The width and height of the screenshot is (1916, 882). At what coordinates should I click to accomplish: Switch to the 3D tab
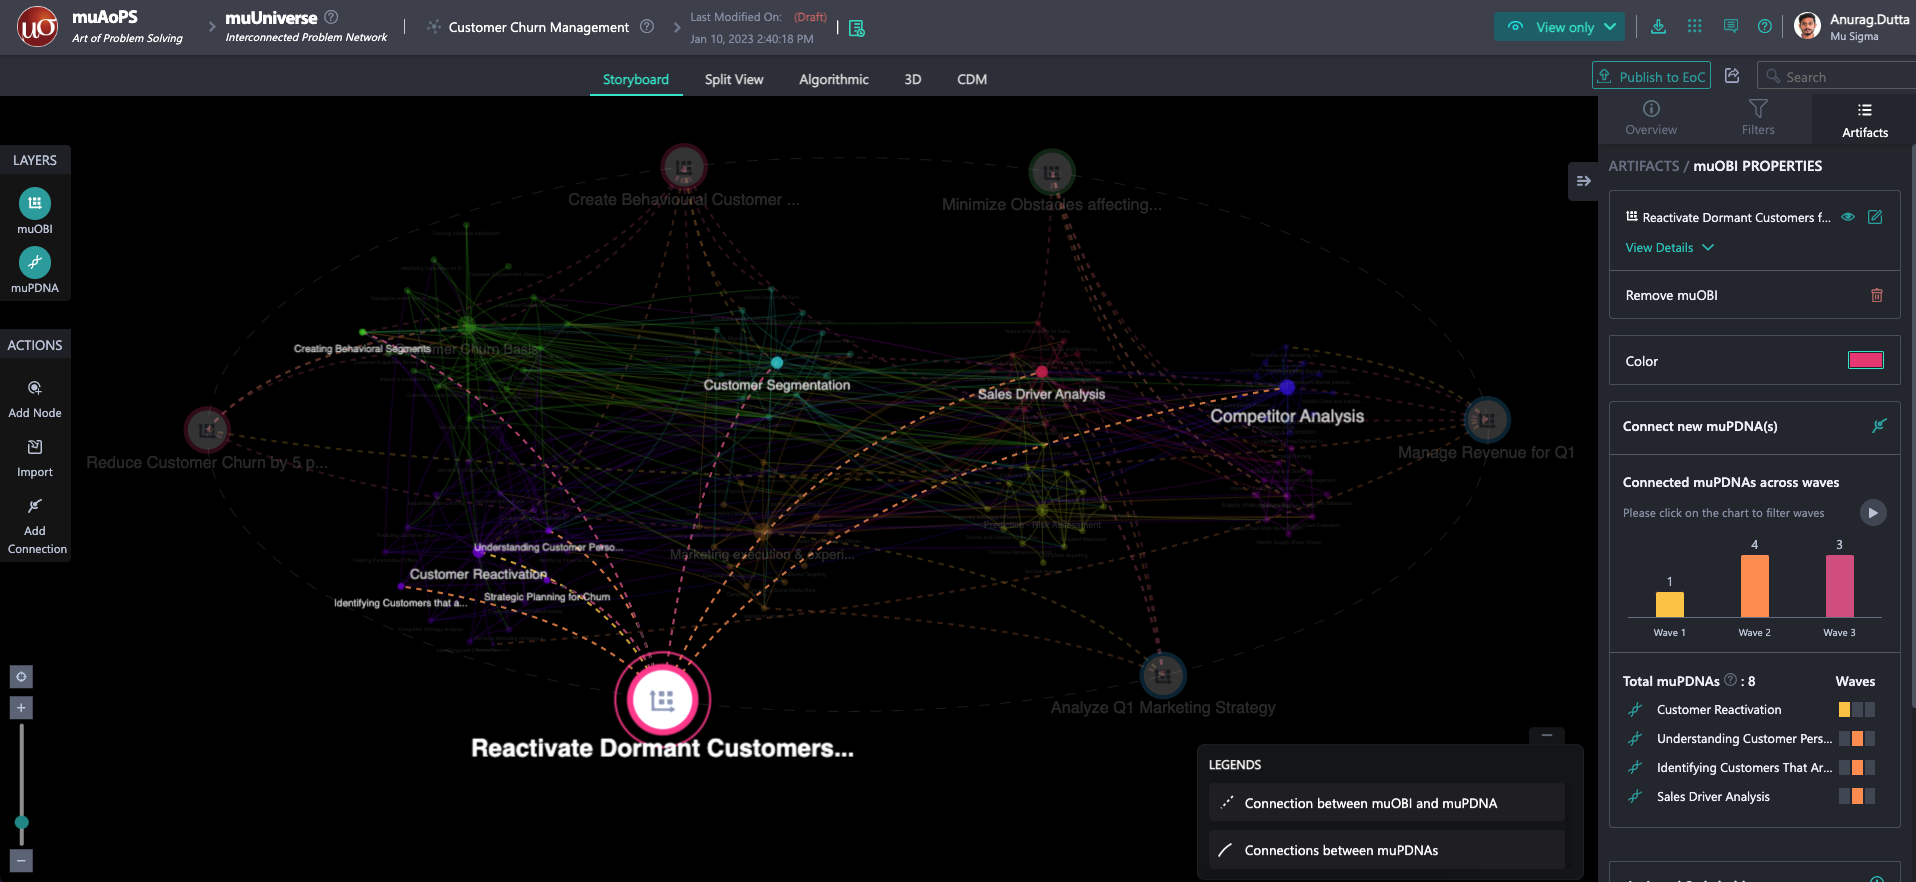(913, 79)
